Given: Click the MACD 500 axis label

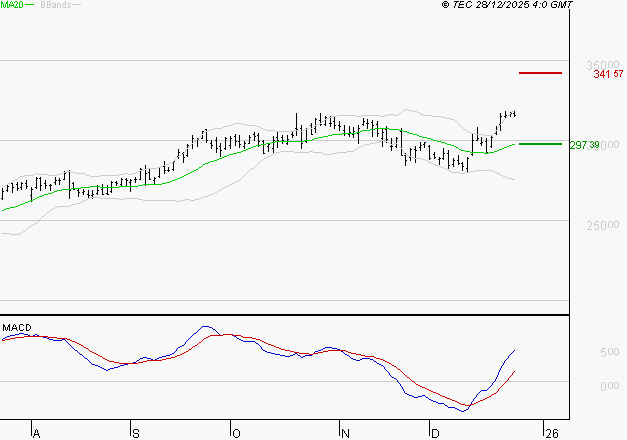Looking at the screenshot, I should coord(610,352).
